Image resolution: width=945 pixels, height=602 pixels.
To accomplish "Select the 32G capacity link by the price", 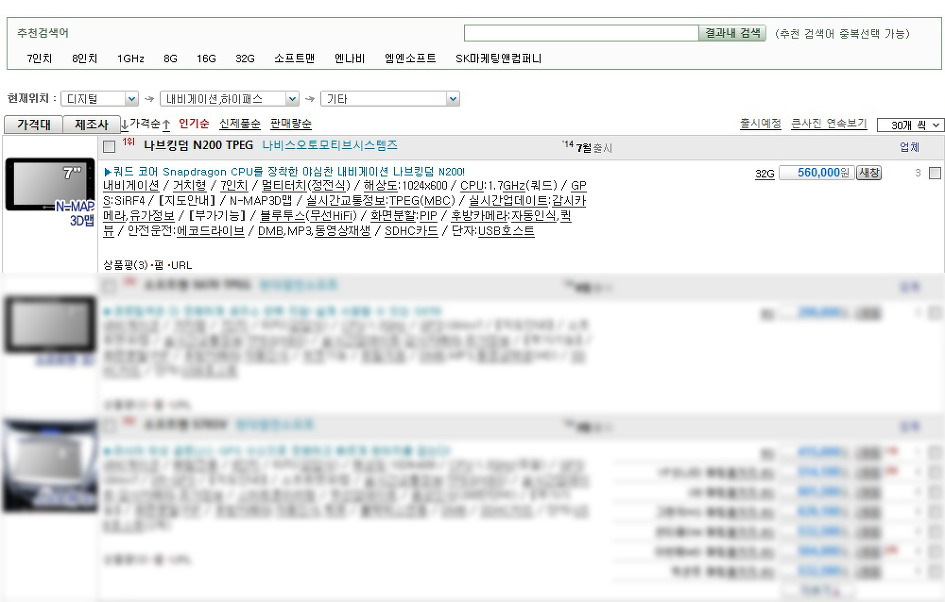I will [765, 174].
